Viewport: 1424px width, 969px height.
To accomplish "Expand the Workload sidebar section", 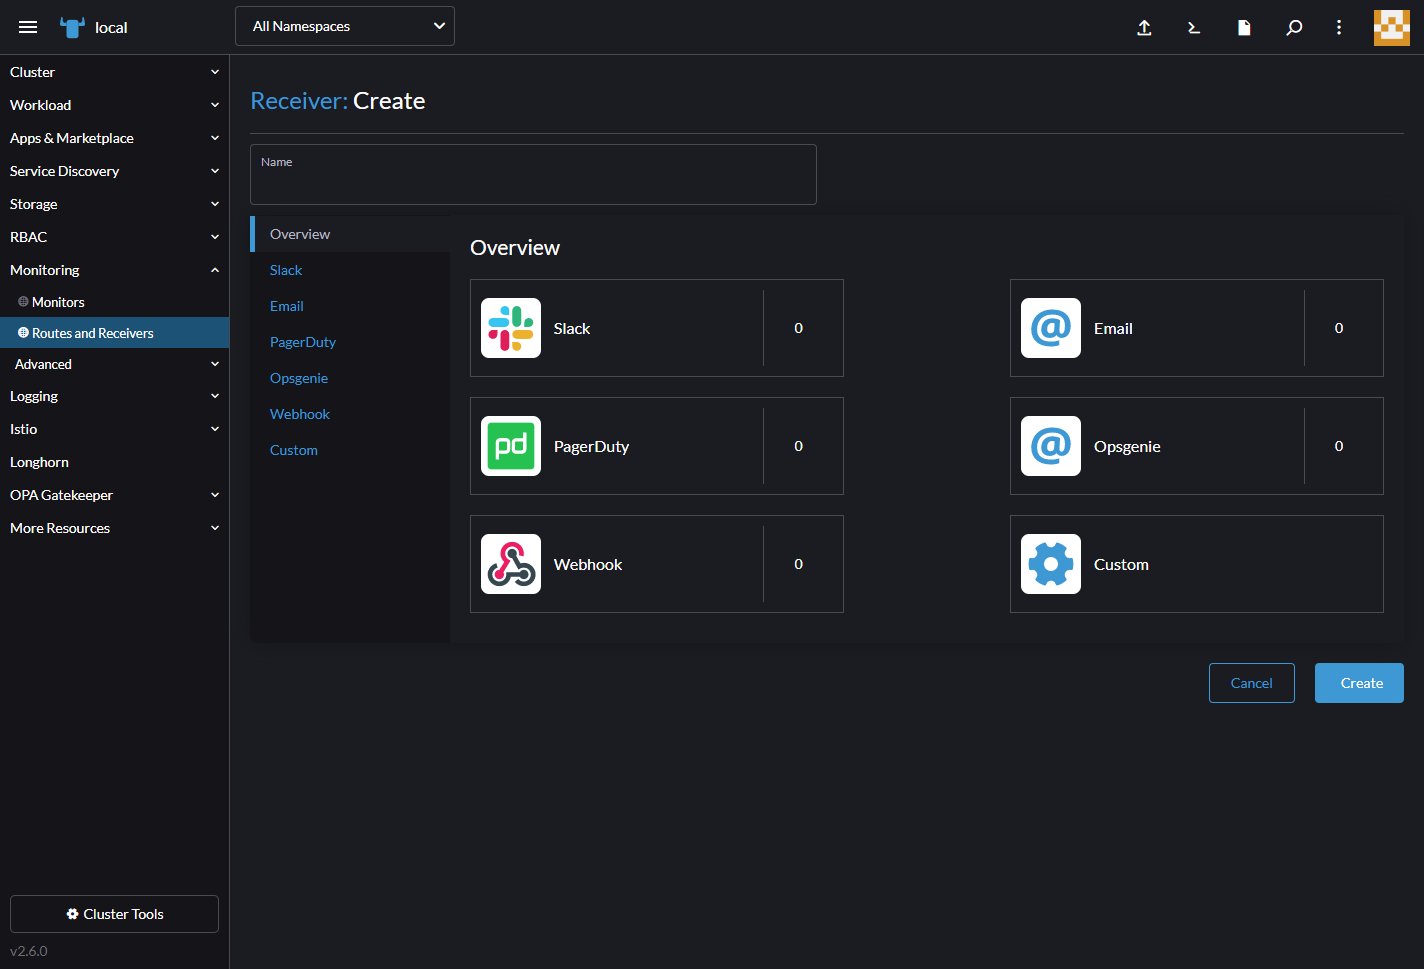I will click(114, 105).
